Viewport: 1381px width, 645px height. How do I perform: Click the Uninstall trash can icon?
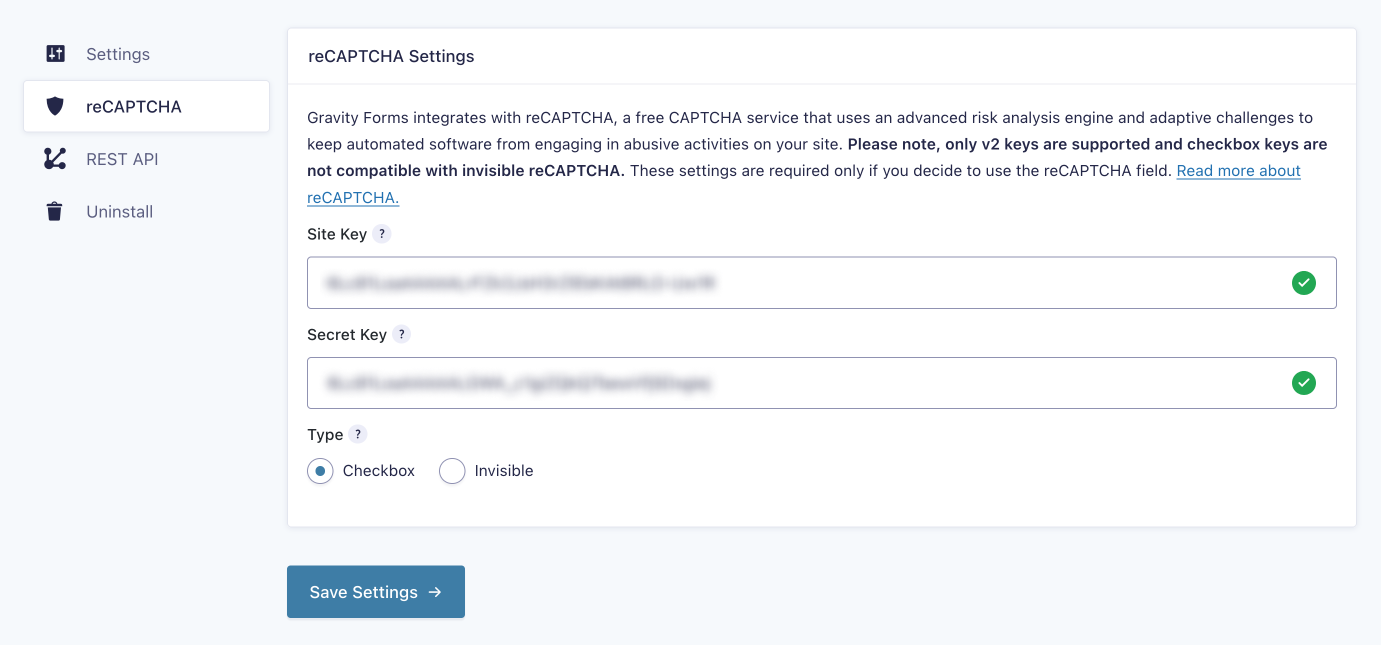coord(55,212)
